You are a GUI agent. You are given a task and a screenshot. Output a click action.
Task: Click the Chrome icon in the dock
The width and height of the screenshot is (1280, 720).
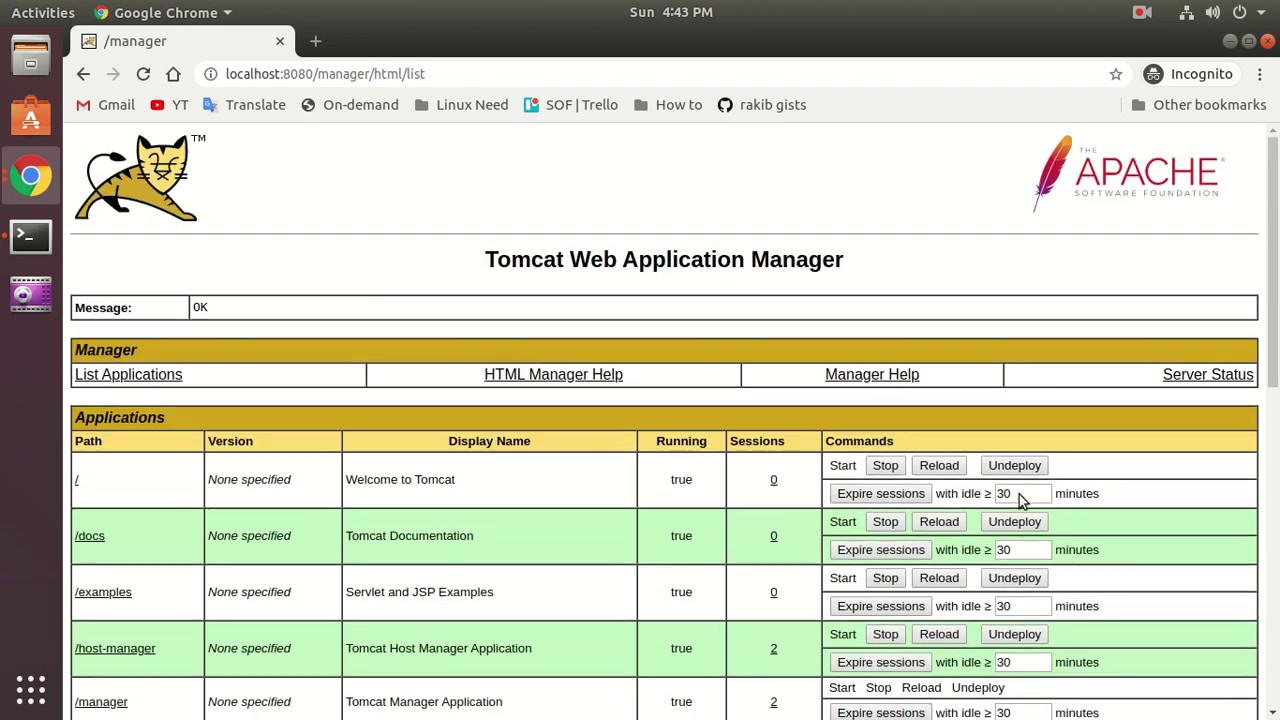pyautogui.click(x=31, y=177)
